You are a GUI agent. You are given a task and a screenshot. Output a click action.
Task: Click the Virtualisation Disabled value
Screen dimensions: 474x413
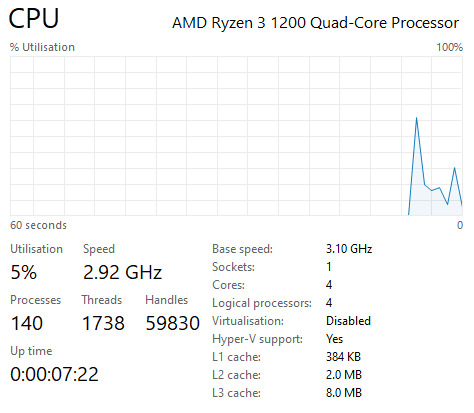click(x=348, y=321)
